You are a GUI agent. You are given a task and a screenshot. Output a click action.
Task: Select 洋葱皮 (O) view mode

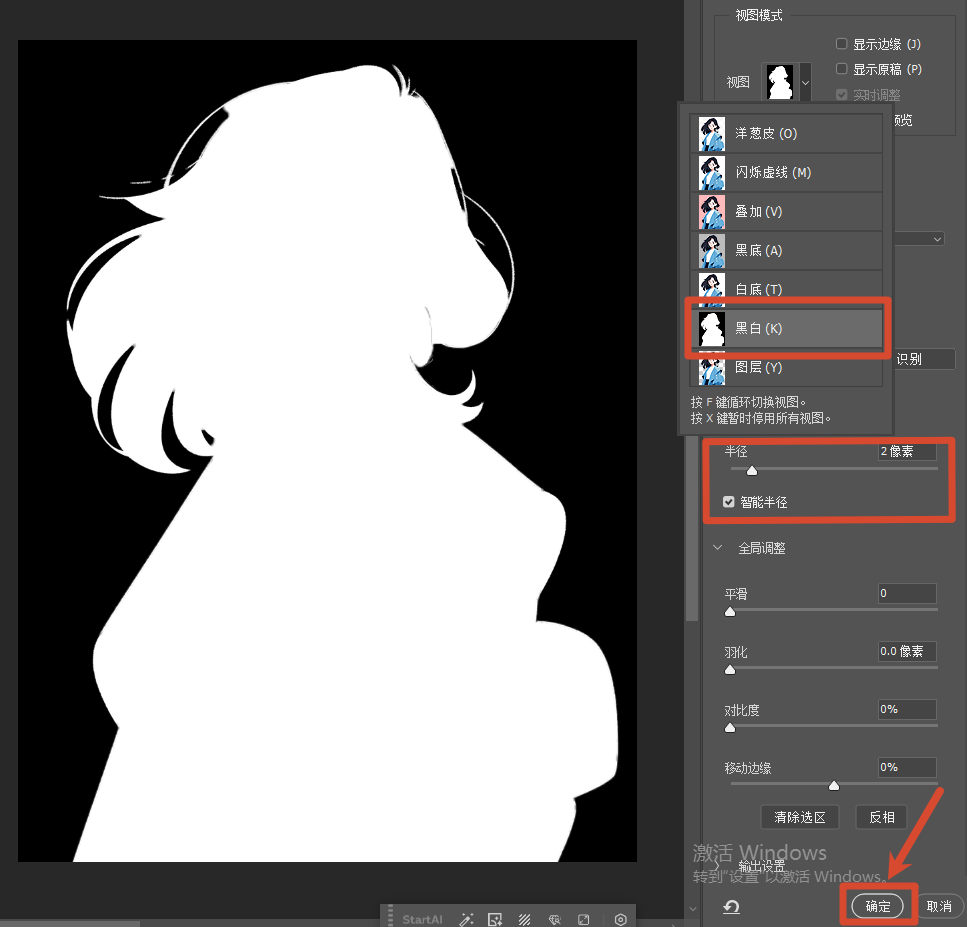pos(786,133)
